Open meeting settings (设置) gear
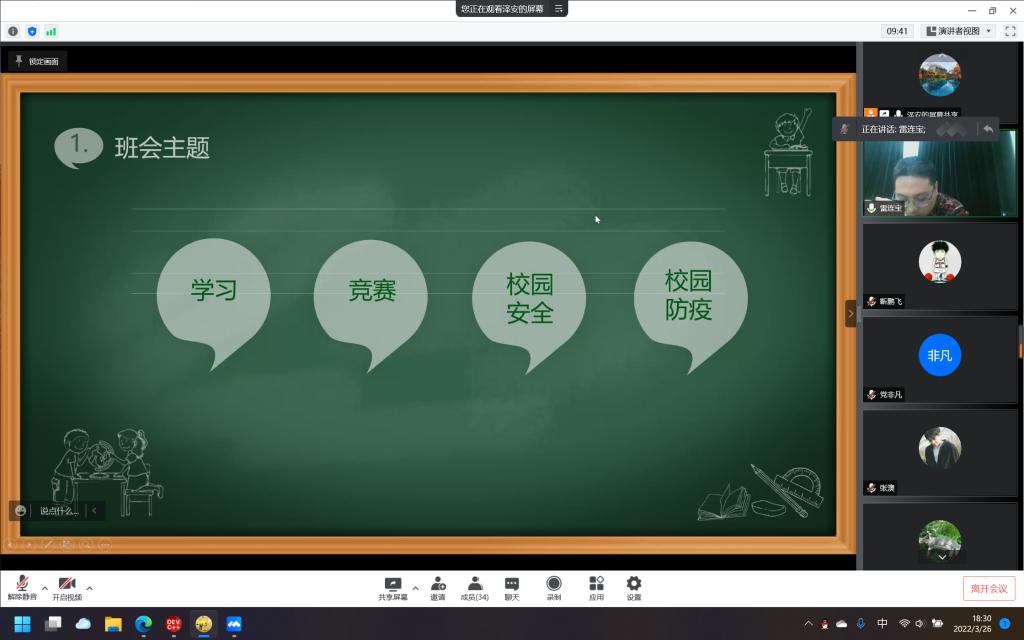This screenshot has width=1024, height=640. tap(633, 584)
